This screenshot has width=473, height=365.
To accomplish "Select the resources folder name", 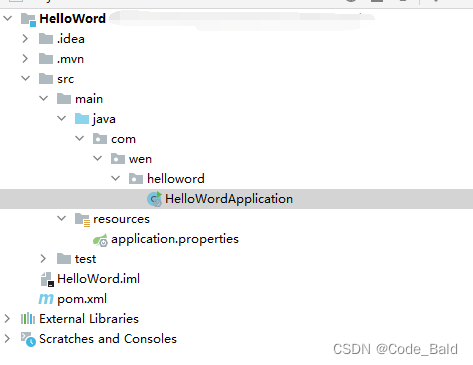I will pos(121,219).
